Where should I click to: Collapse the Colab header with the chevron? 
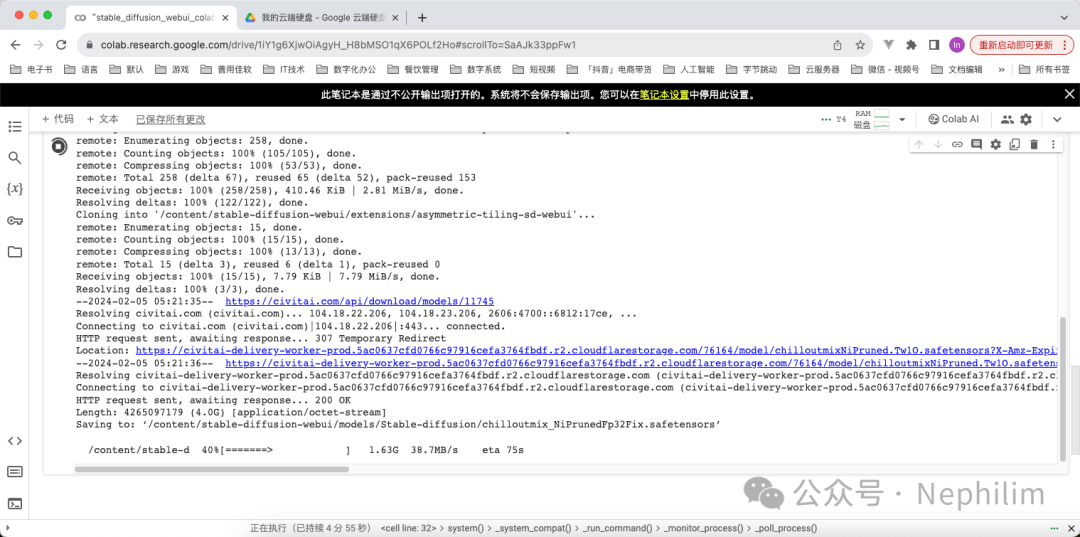pos(1057,120)
